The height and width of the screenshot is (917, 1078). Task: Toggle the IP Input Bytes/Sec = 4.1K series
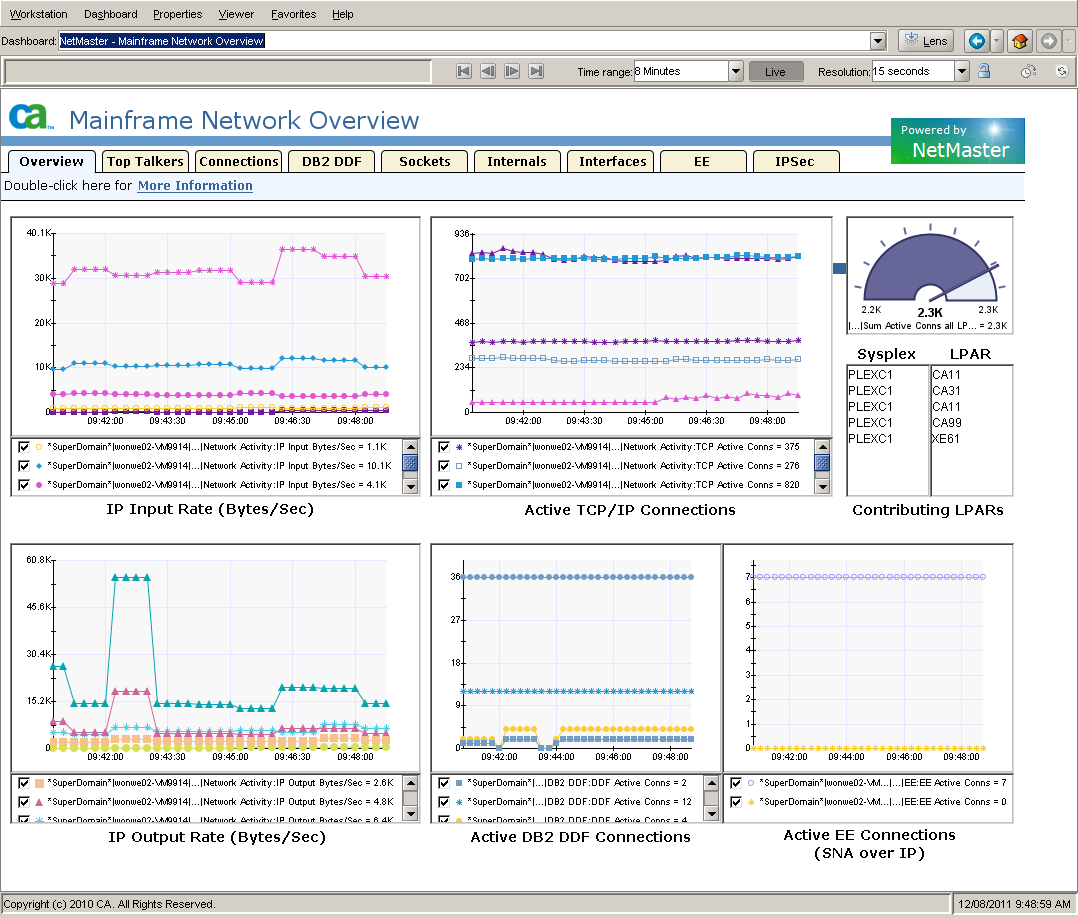point(24,485)
